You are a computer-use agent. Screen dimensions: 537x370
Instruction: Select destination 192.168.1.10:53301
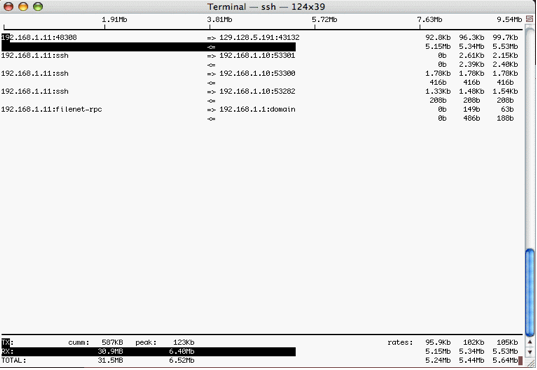(x=257, y=56)
